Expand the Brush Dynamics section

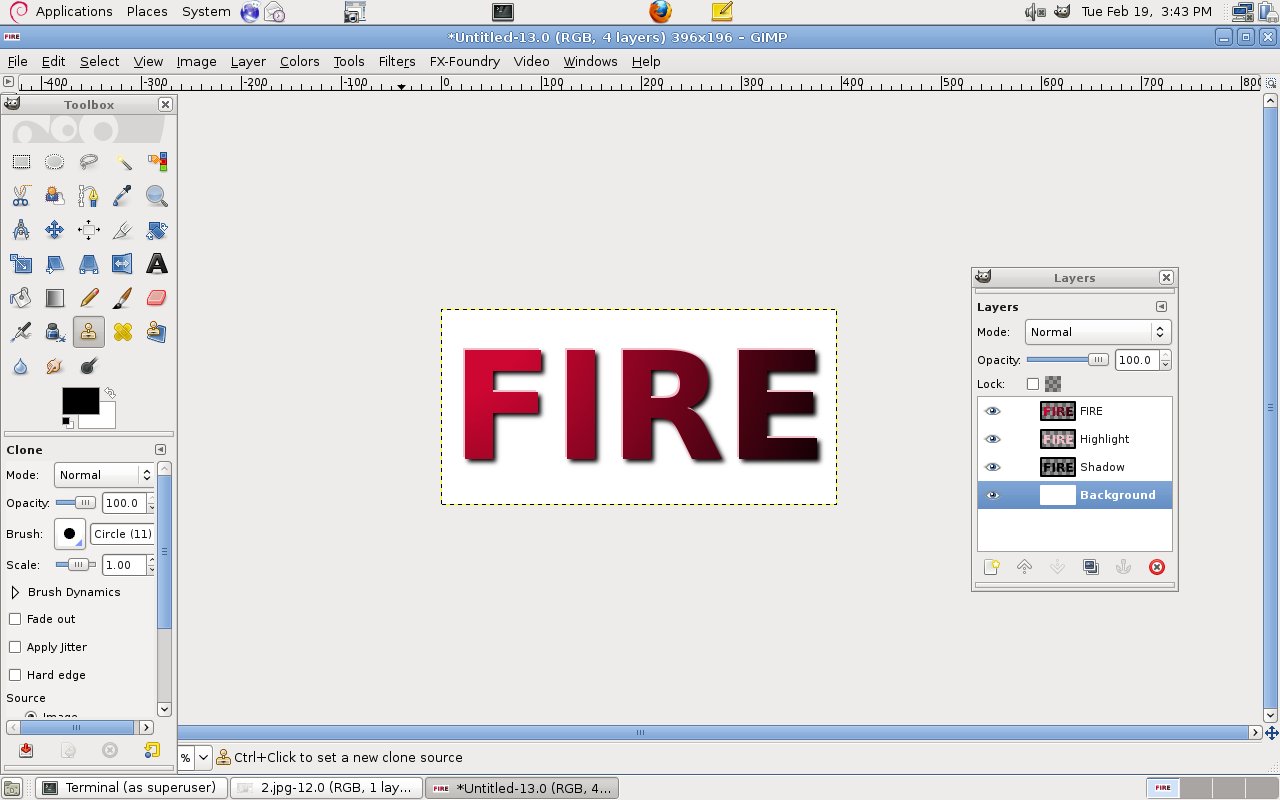pyautogui.click(x=15, y=592)
